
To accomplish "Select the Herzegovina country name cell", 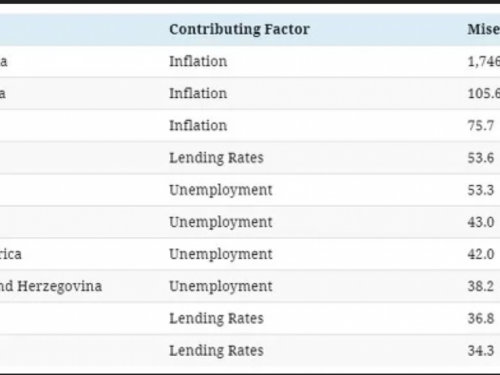I will click(x=51, y=286).
